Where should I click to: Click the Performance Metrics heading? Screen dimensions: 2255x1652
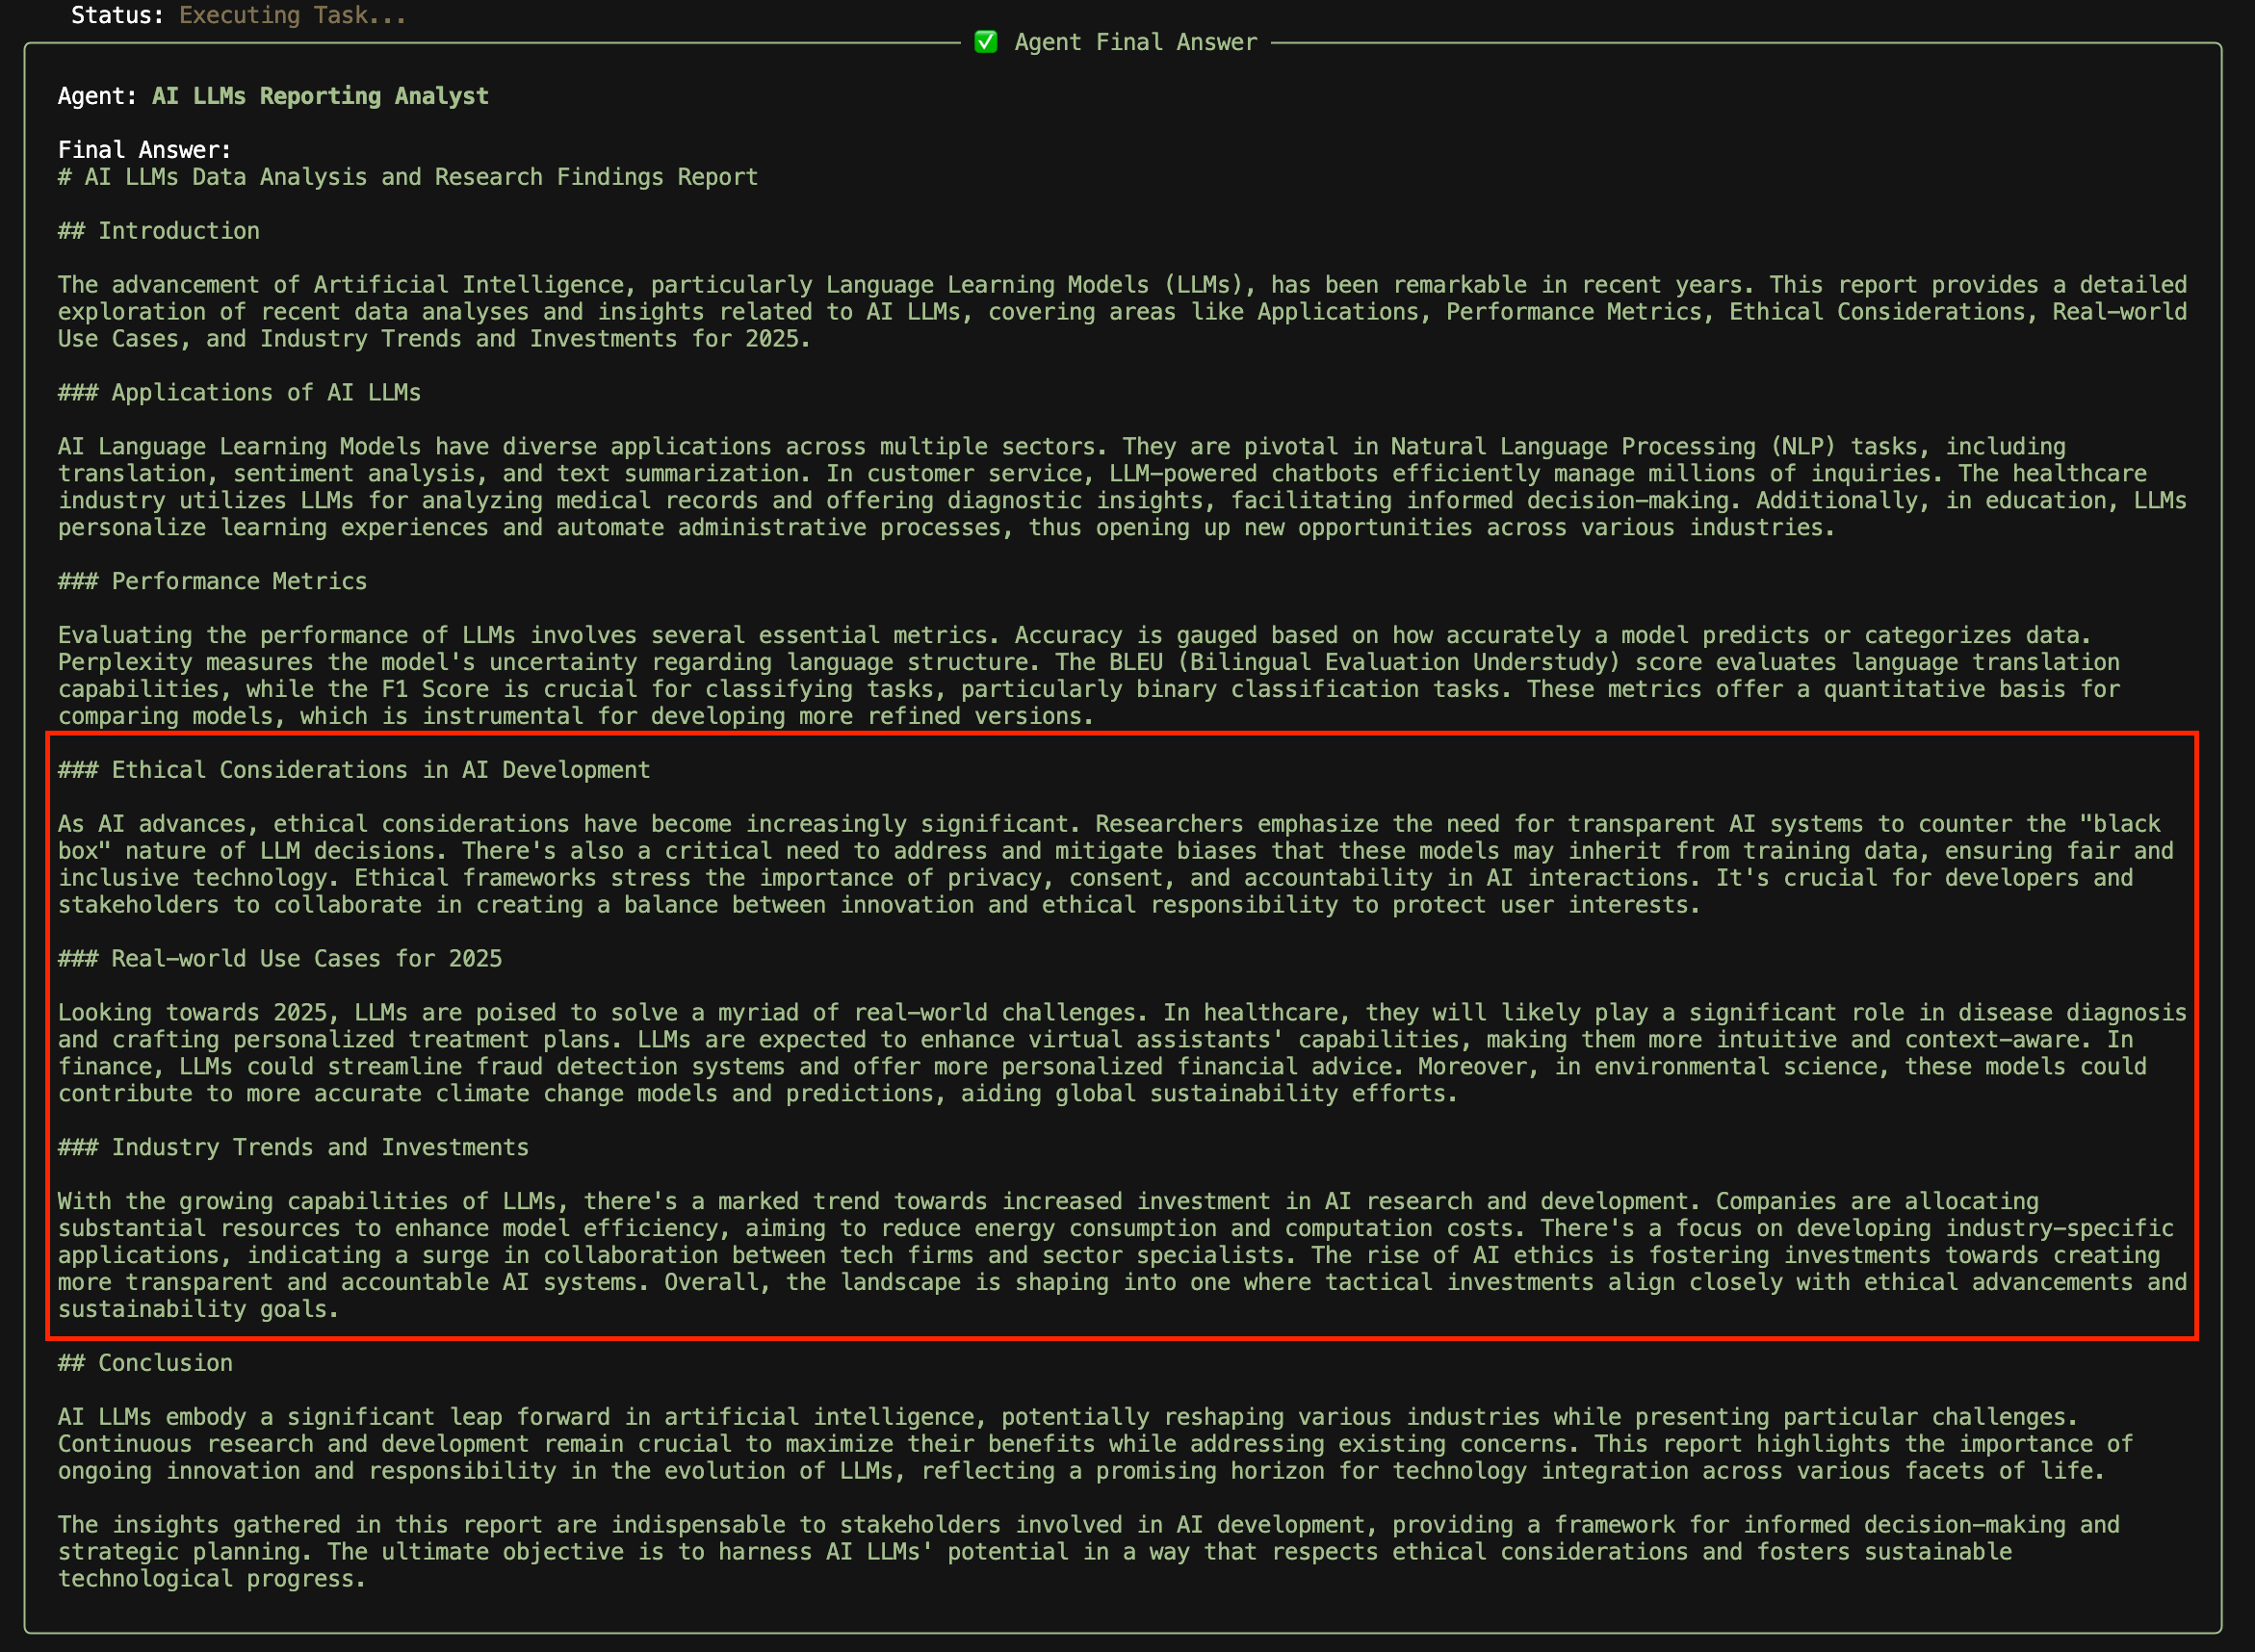click(213, 581)
